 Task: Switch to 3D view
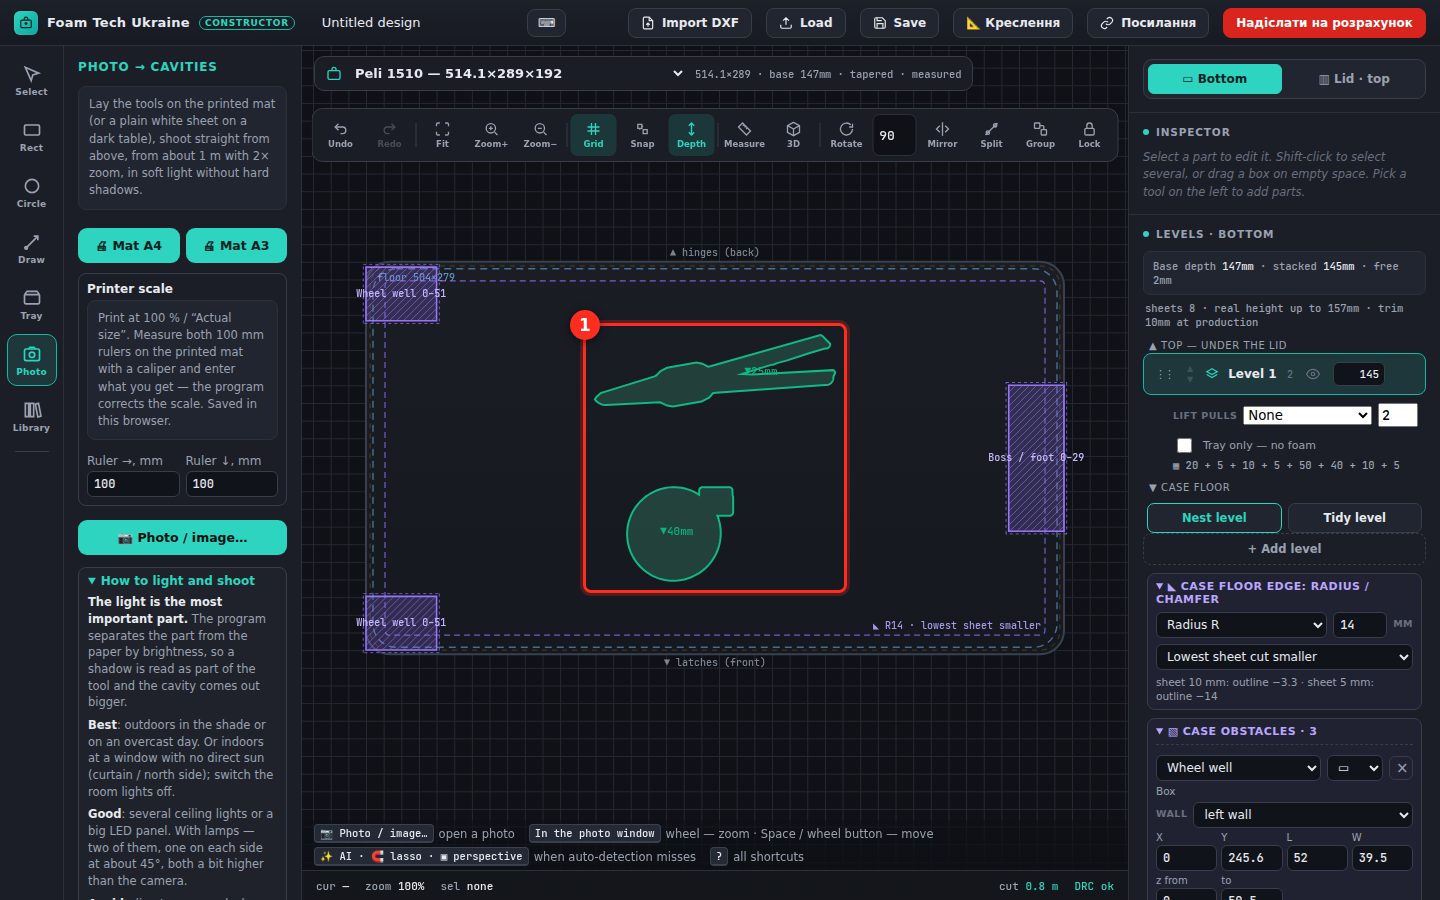(x=793, y=135)
